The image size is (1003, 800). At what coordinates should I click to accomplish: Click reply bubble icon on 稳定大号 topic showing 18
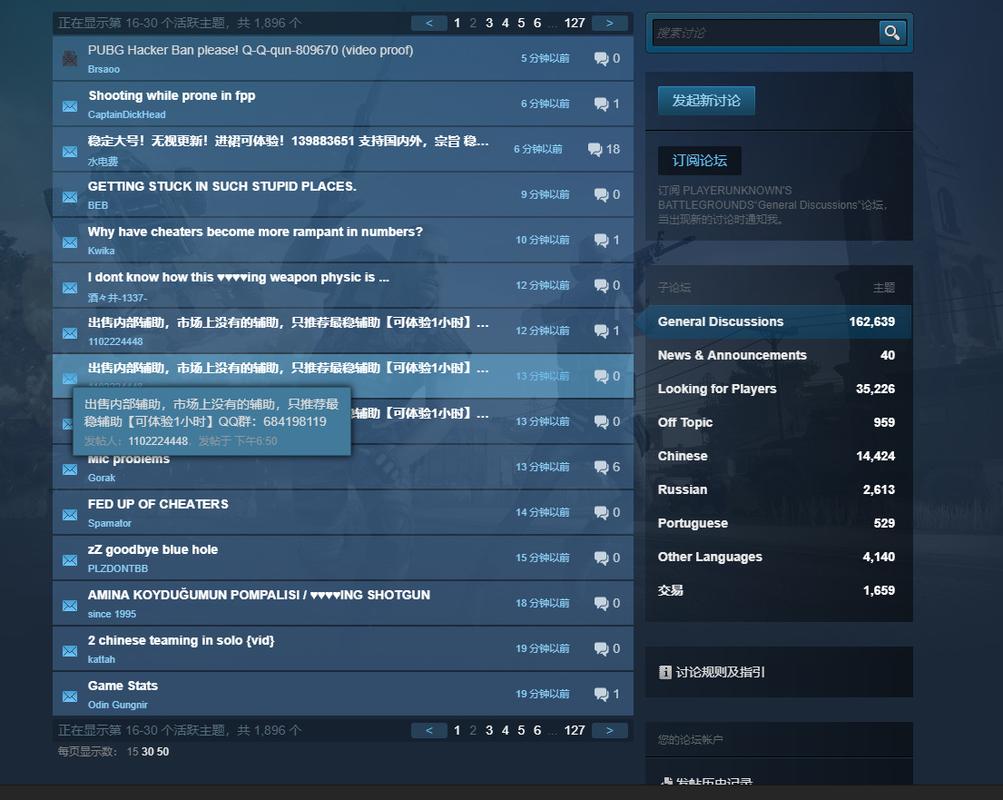[595, 150]
